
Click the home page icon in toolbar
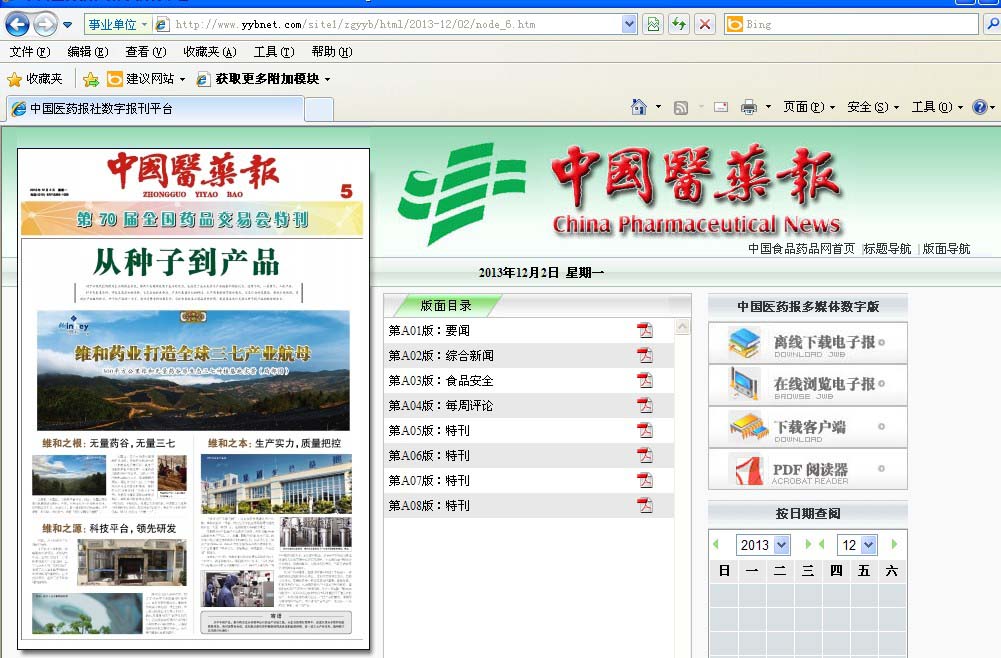[x=638, y=107]
